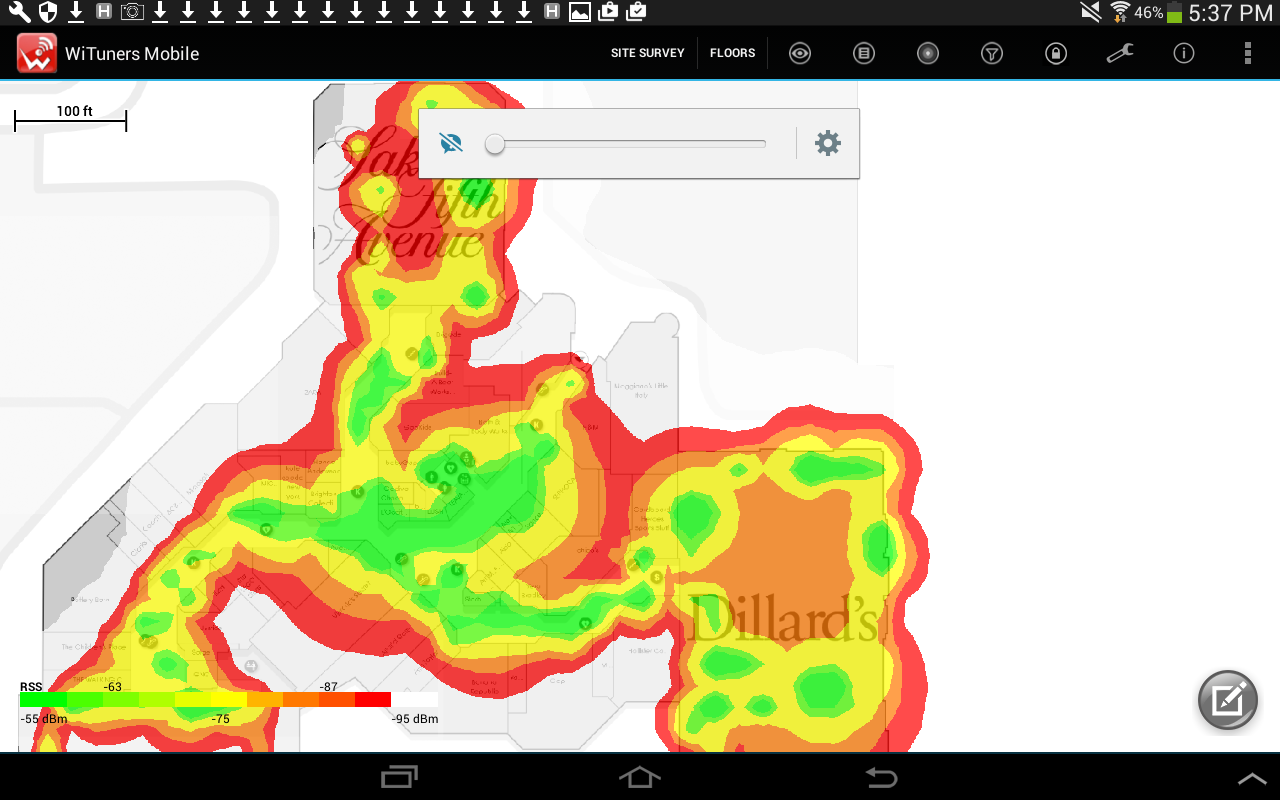This screenshot has height=800, width=1280.
Task: Click the white segment above -95 dBm
Action: tap(414, 700)
